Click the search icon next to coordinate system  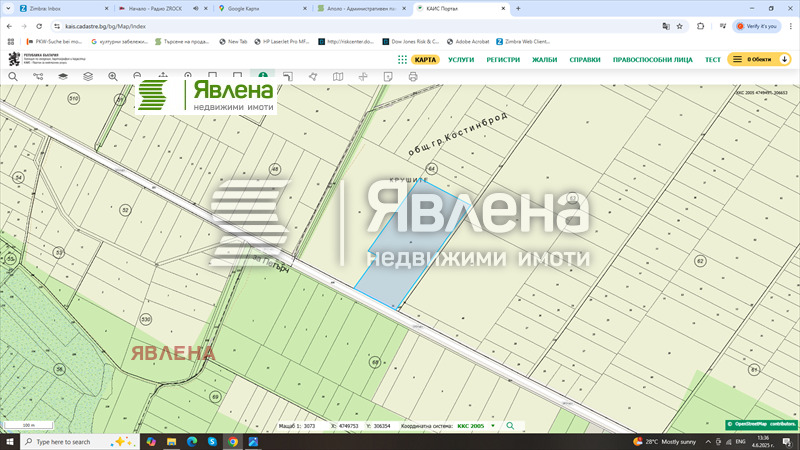pyautogui.click(x=510, y=426)
